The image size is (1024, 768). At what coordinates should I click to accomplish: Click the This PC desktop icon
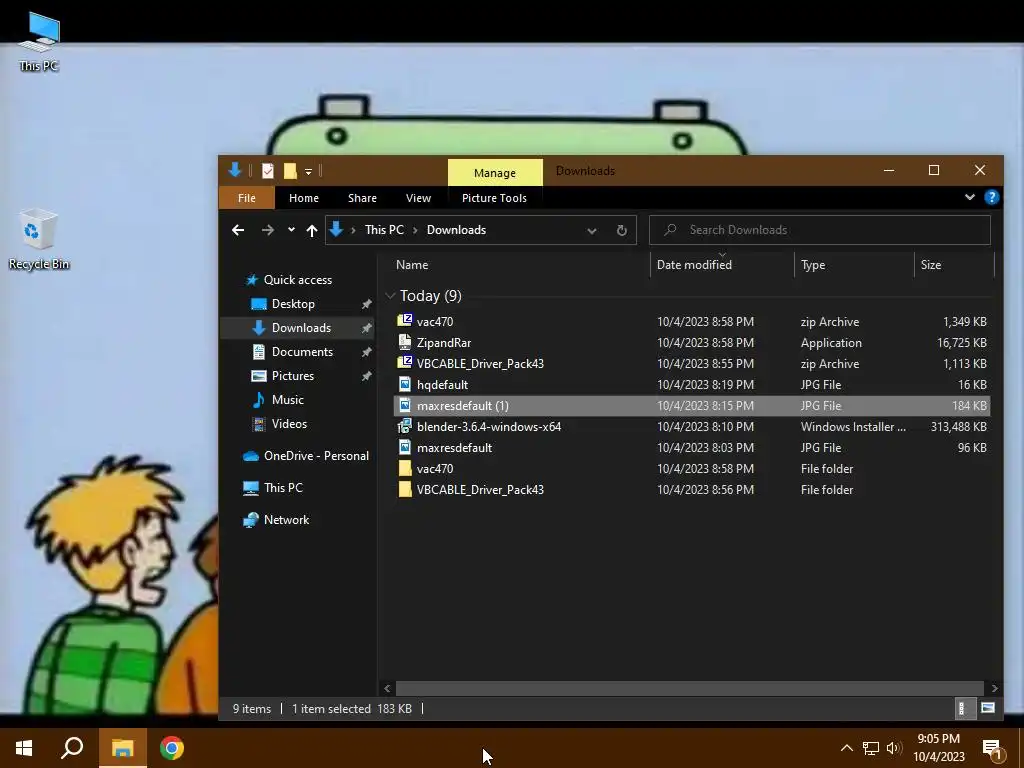(x=39, y=42)
